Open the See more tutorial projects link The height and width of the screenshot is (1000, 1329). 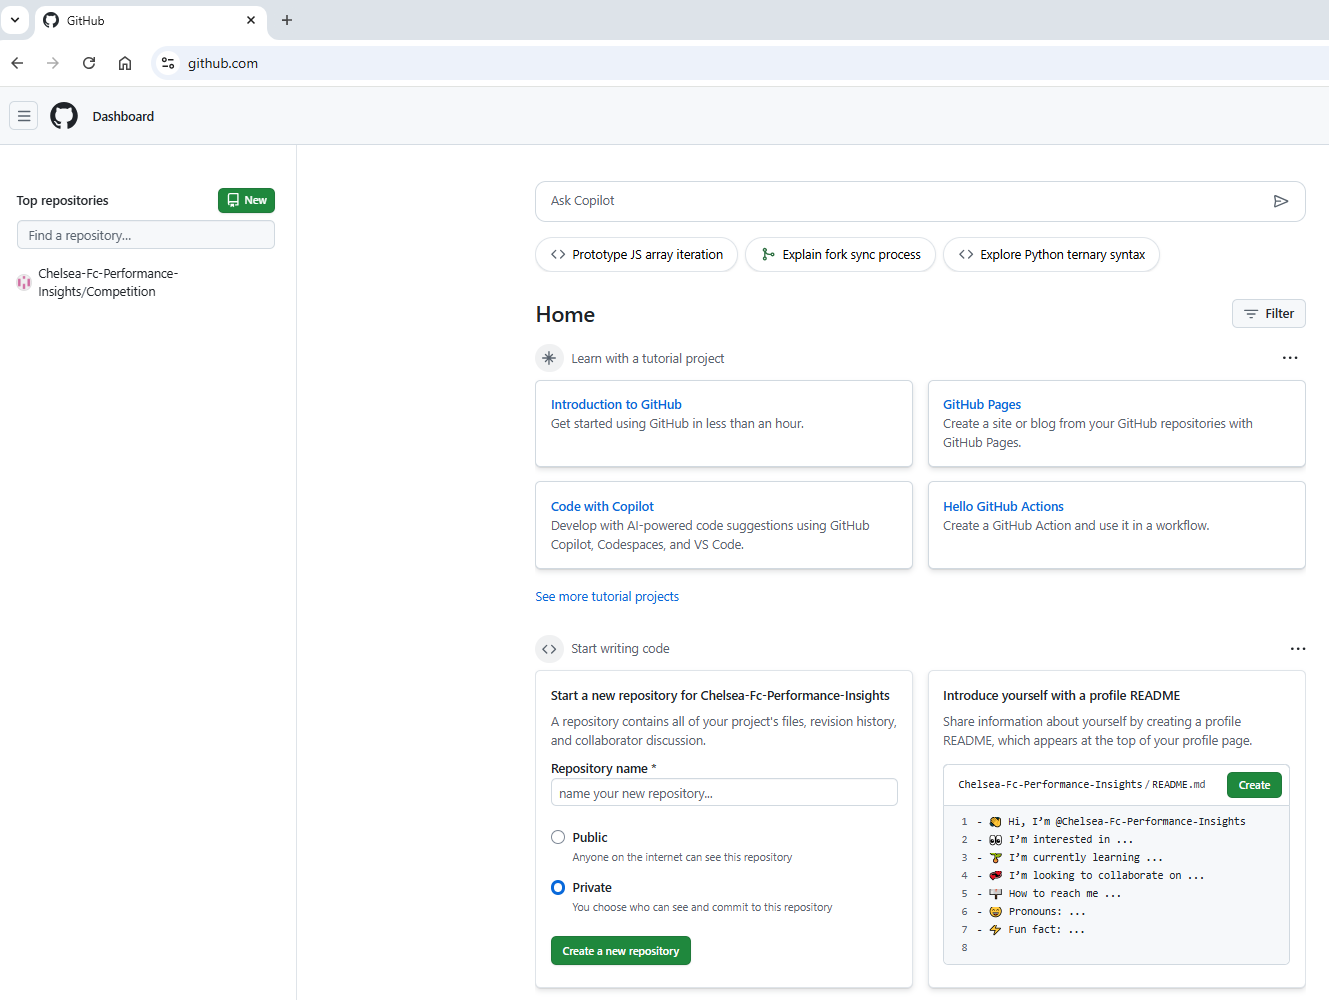607,597
